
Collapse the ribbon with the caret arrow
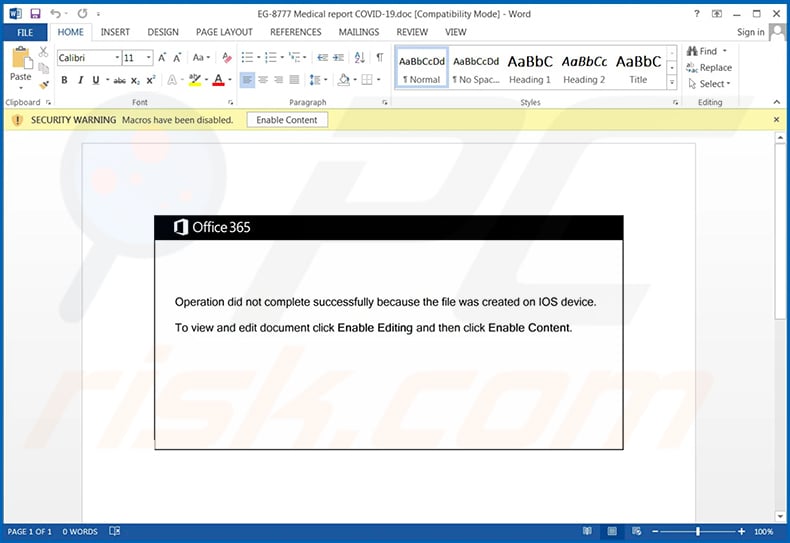[776, 102]
